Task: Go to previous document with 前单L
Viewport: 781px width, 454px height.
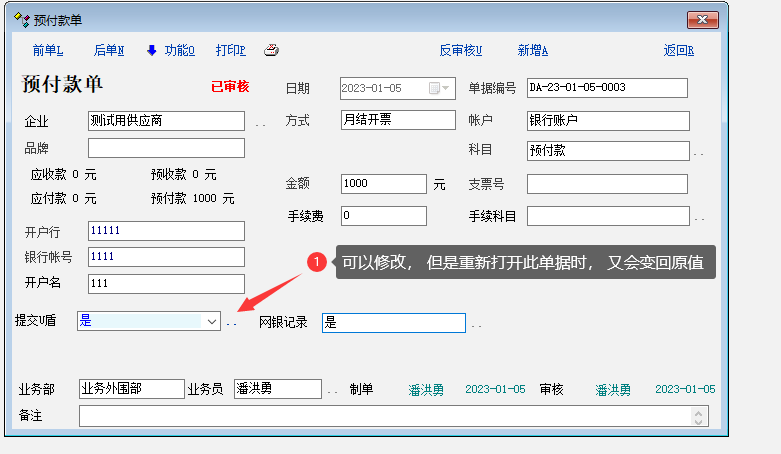Action: 47,50
